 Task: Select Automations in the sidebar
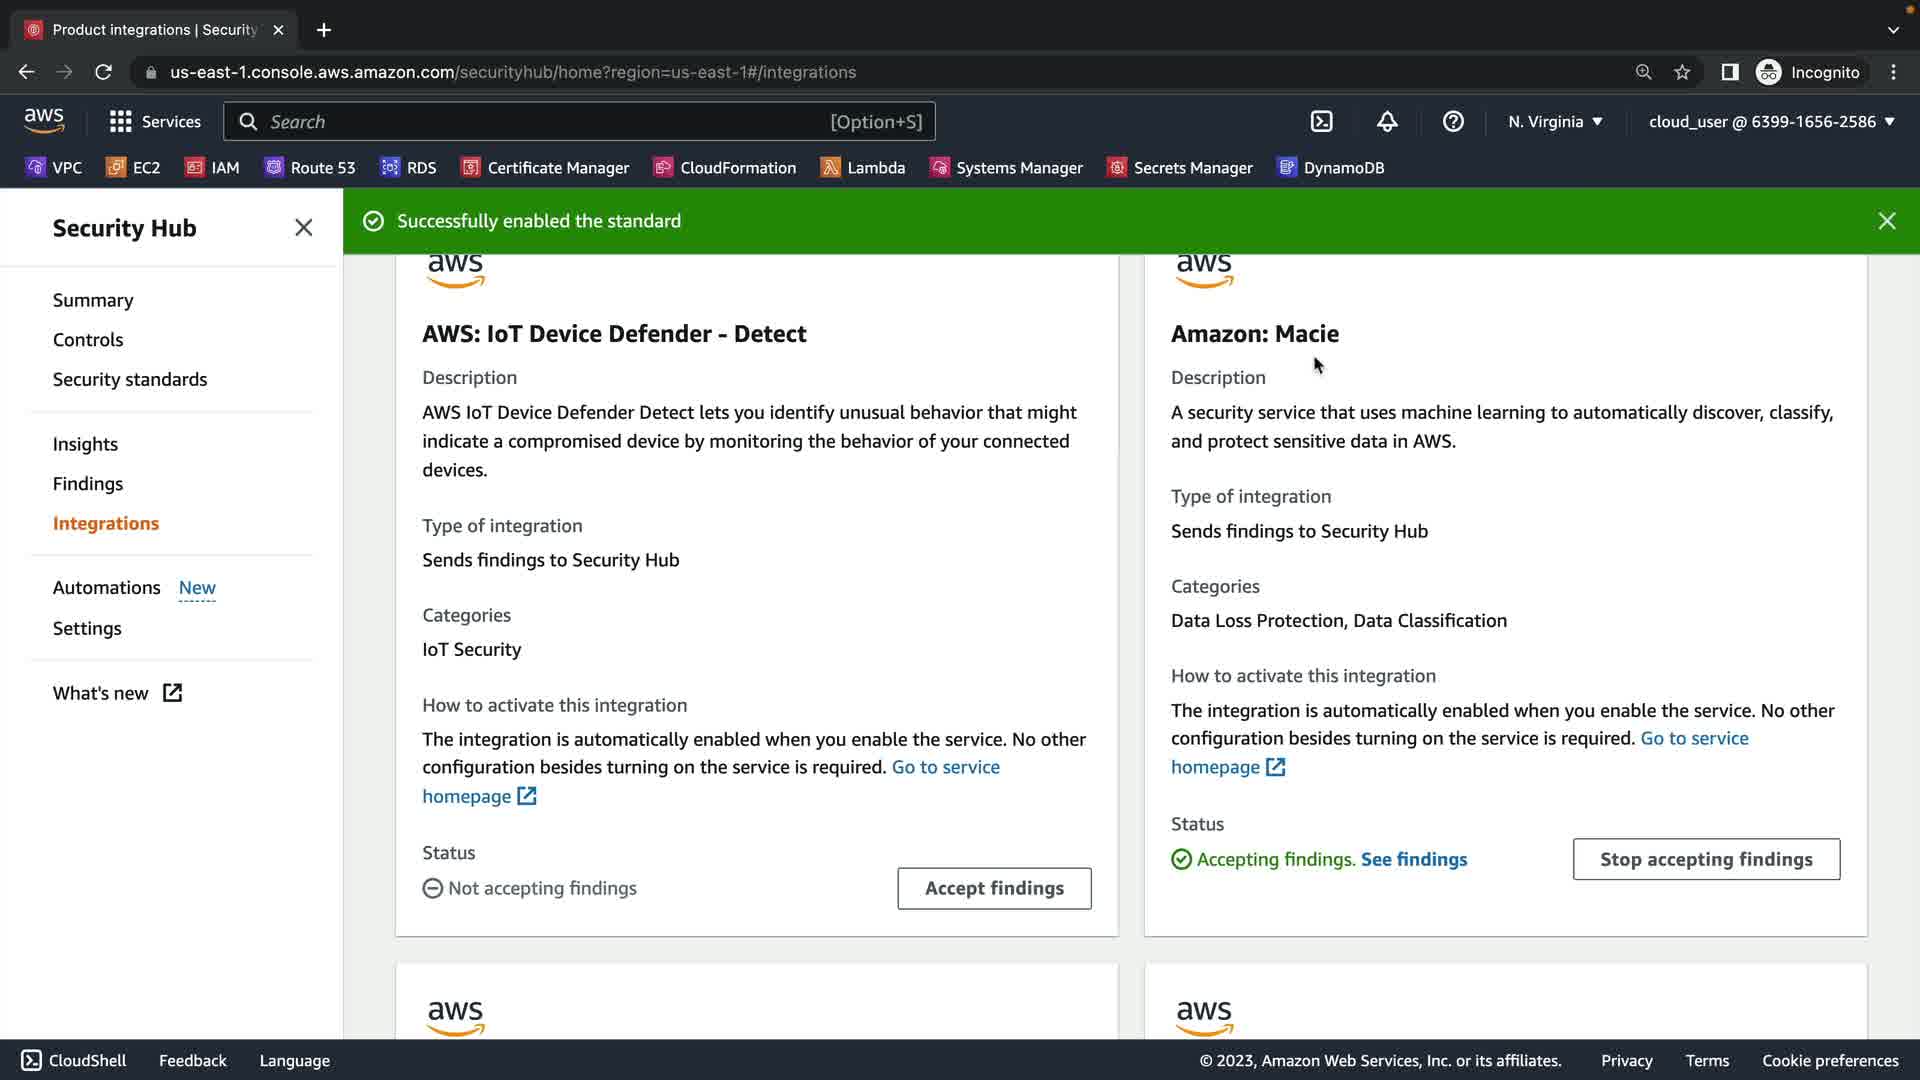point(107,588)
